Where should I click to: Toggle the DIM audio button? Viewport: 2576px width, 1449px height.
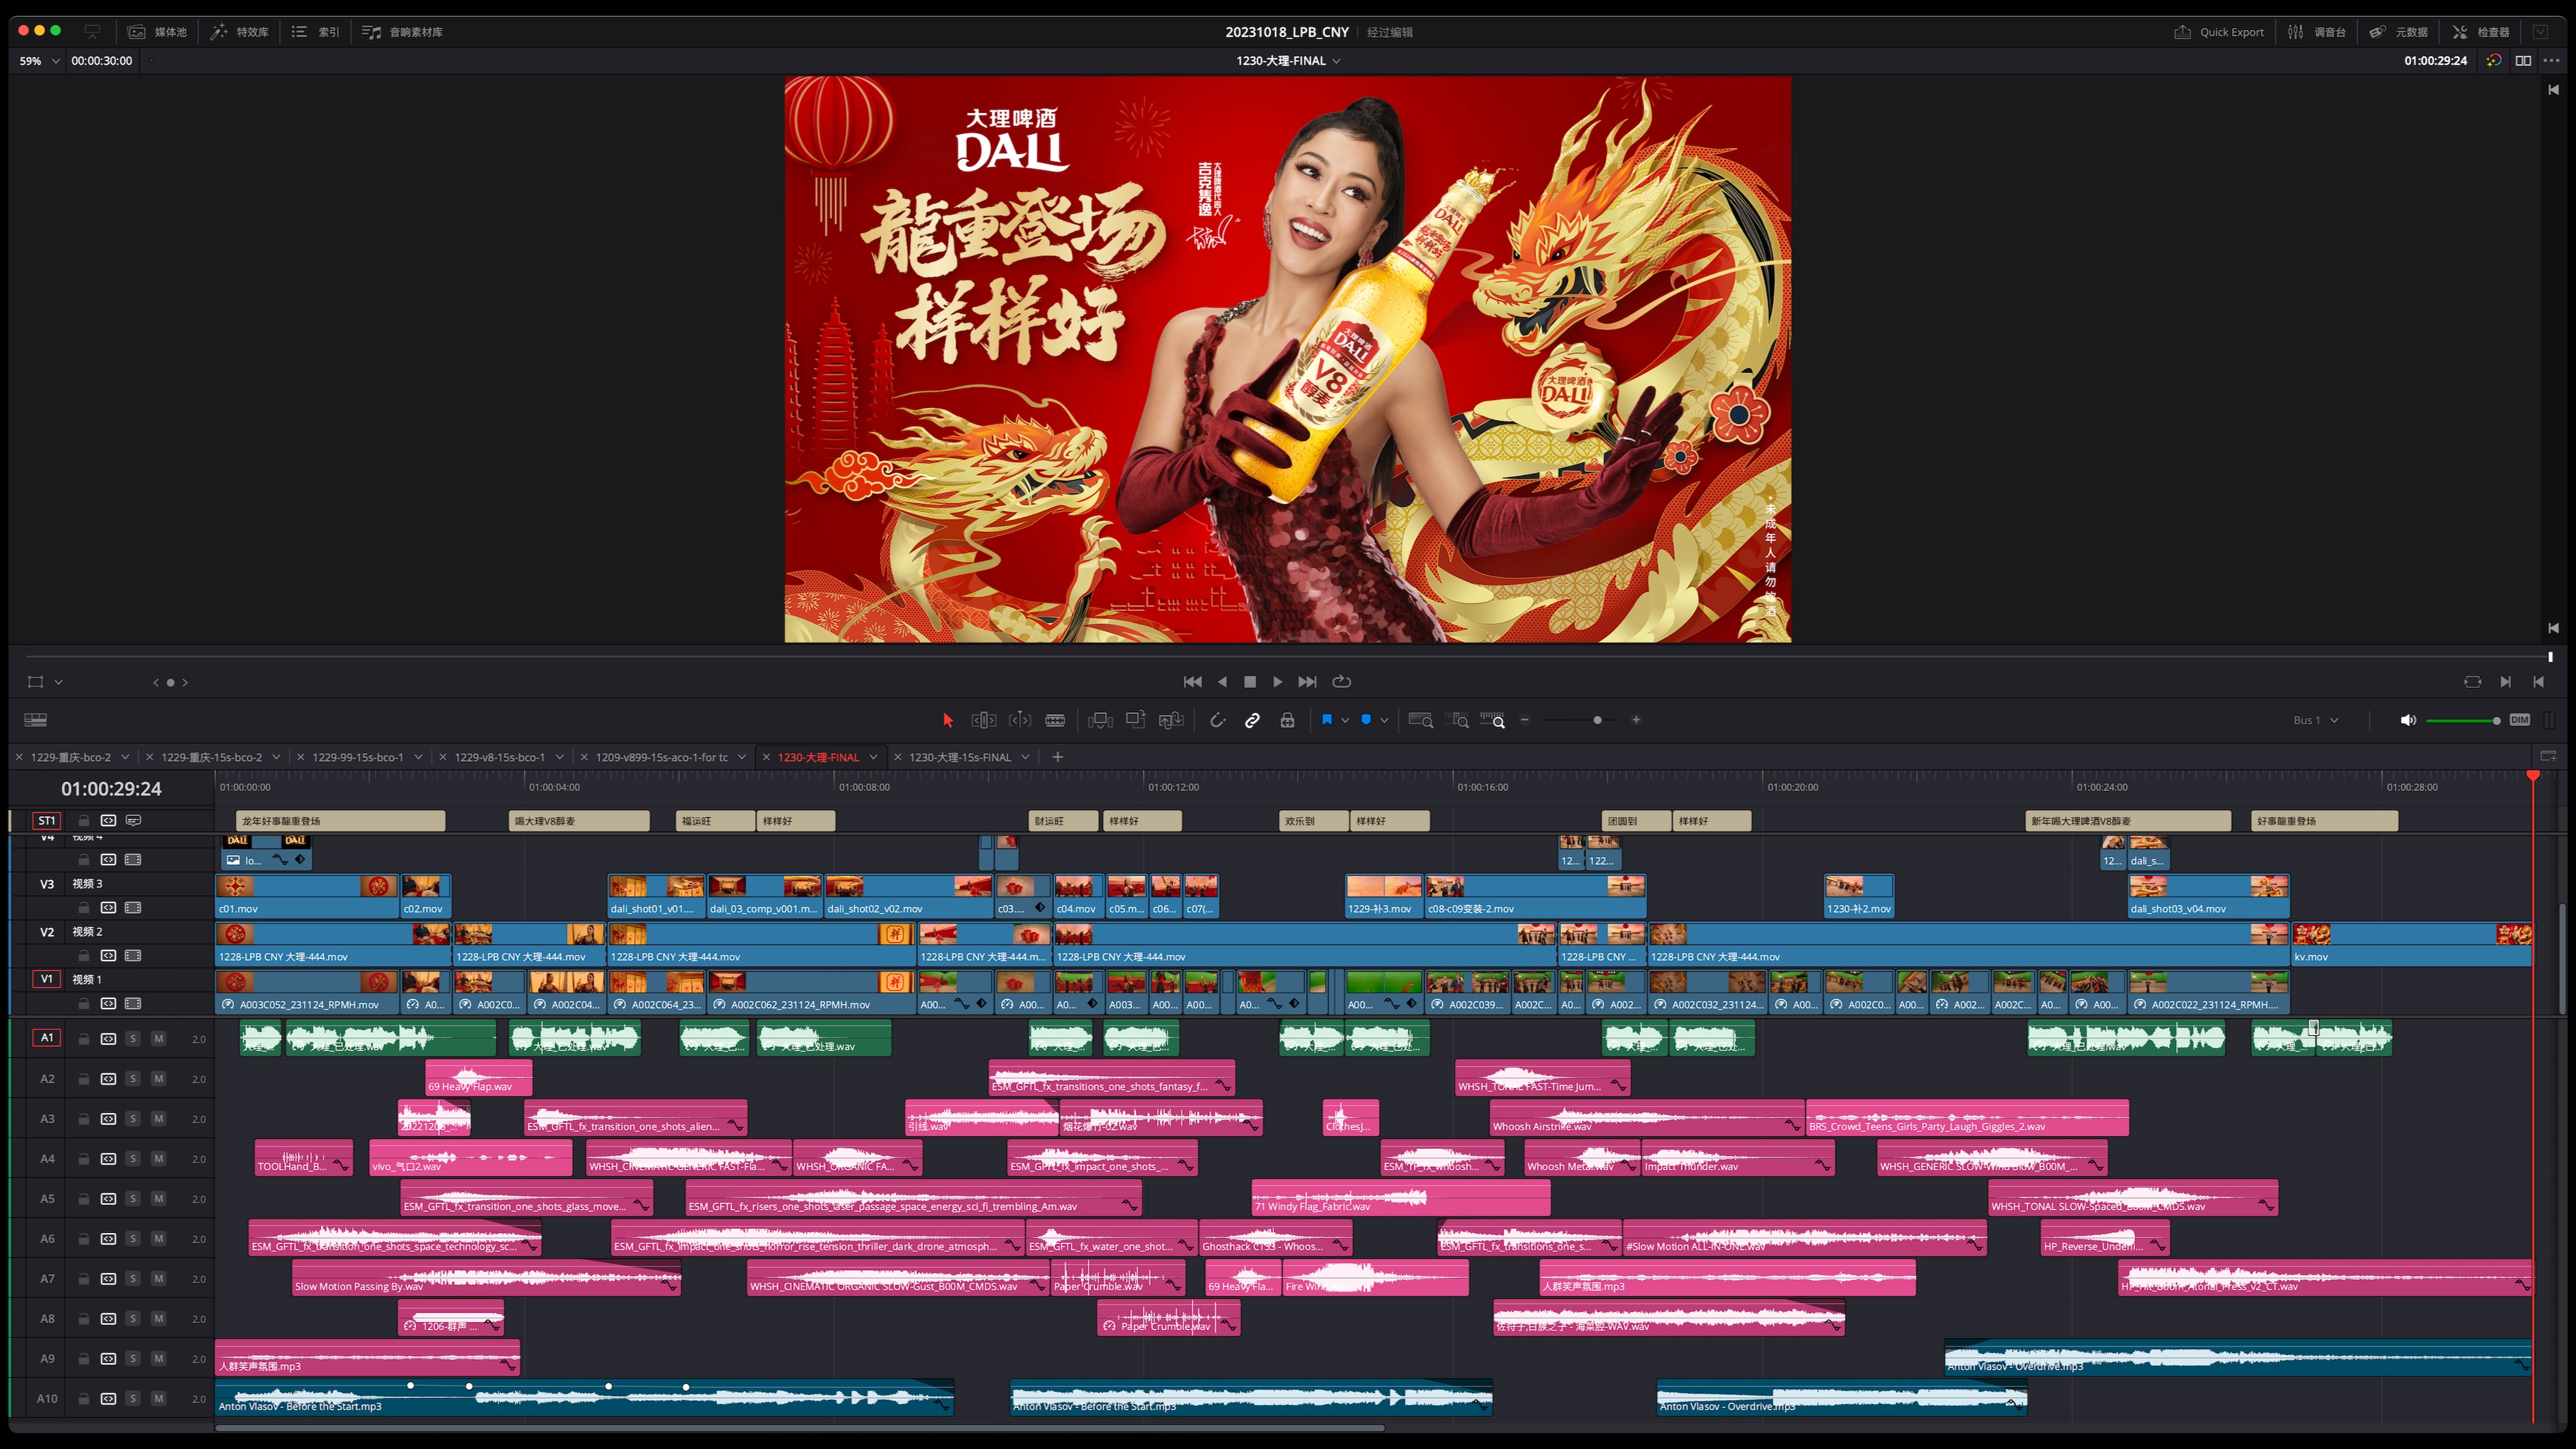(x=2520, y=720)
